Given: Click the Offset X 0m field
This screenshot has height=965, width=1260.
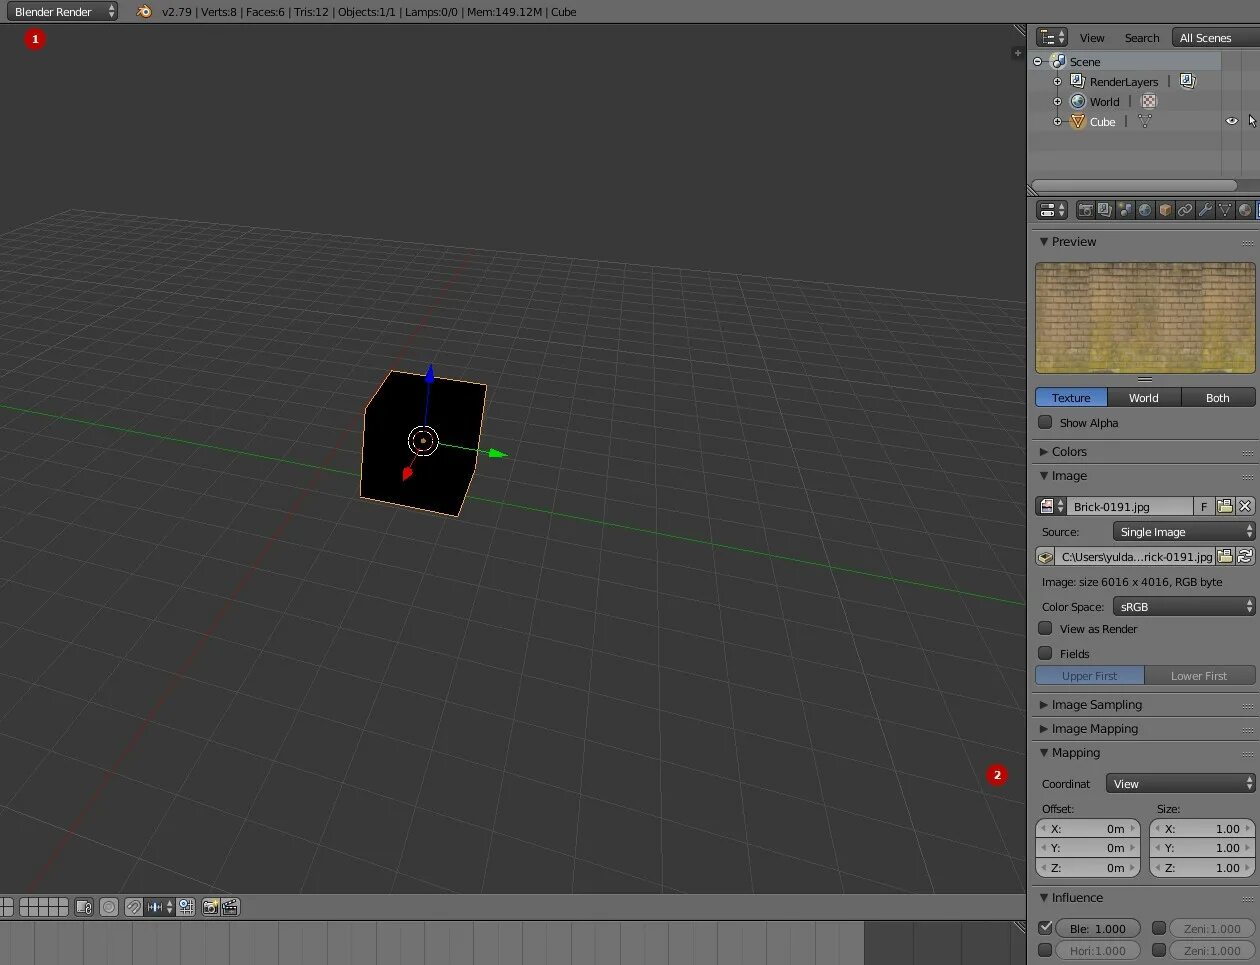Looking at the screenshot, I should [1088, 828].
